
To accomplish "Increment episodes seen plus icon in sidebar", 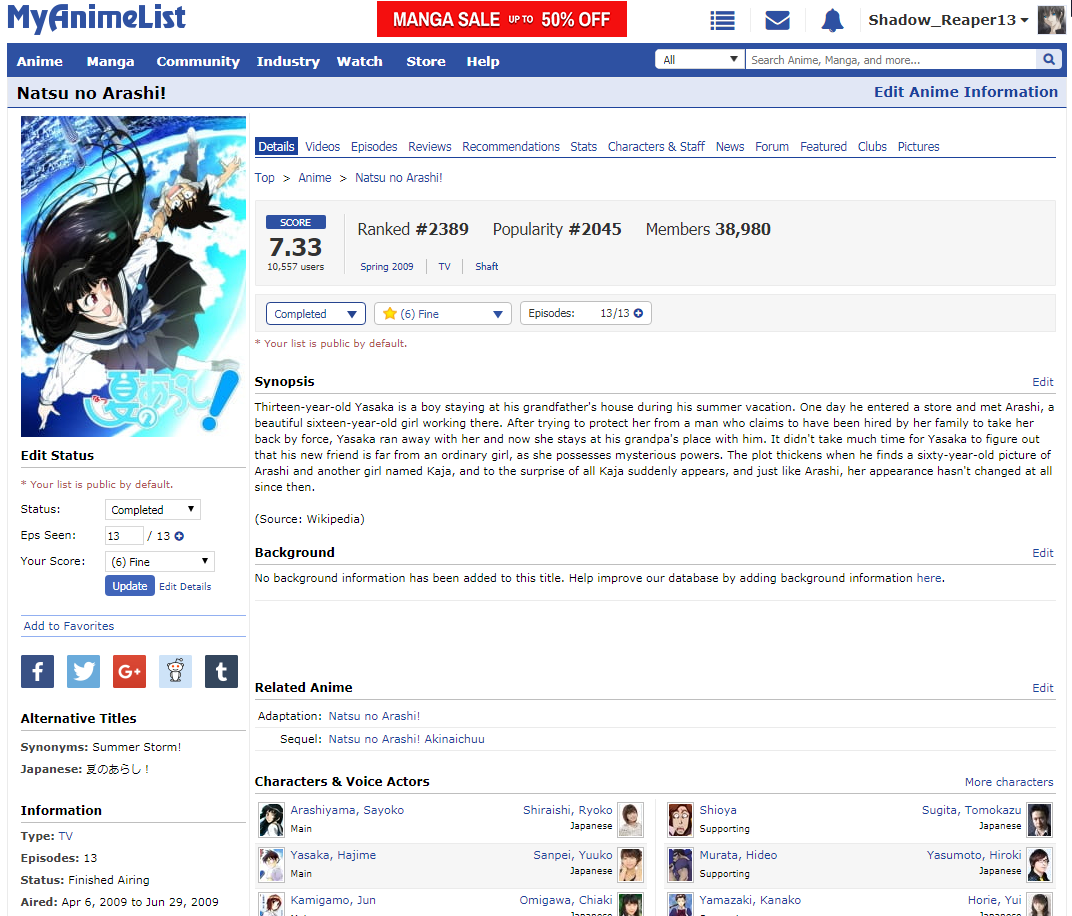I will click(180, 536).
